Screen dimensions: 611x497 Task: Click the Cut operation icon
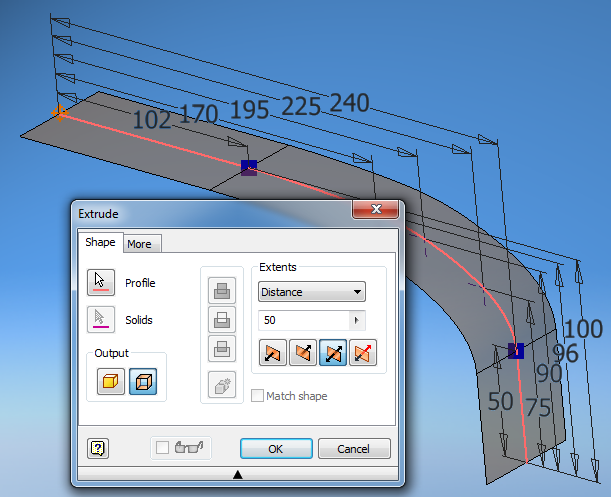click(x=222, y=319)
